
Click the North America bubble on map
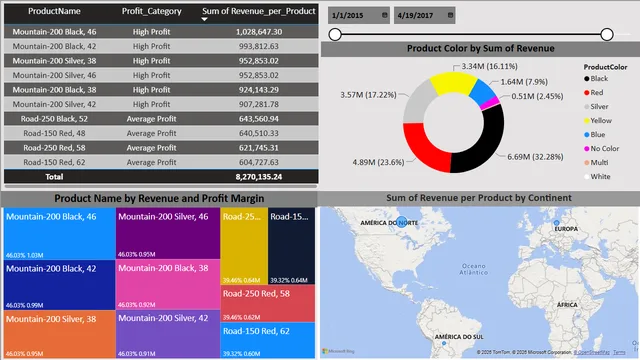coord(402,222)
